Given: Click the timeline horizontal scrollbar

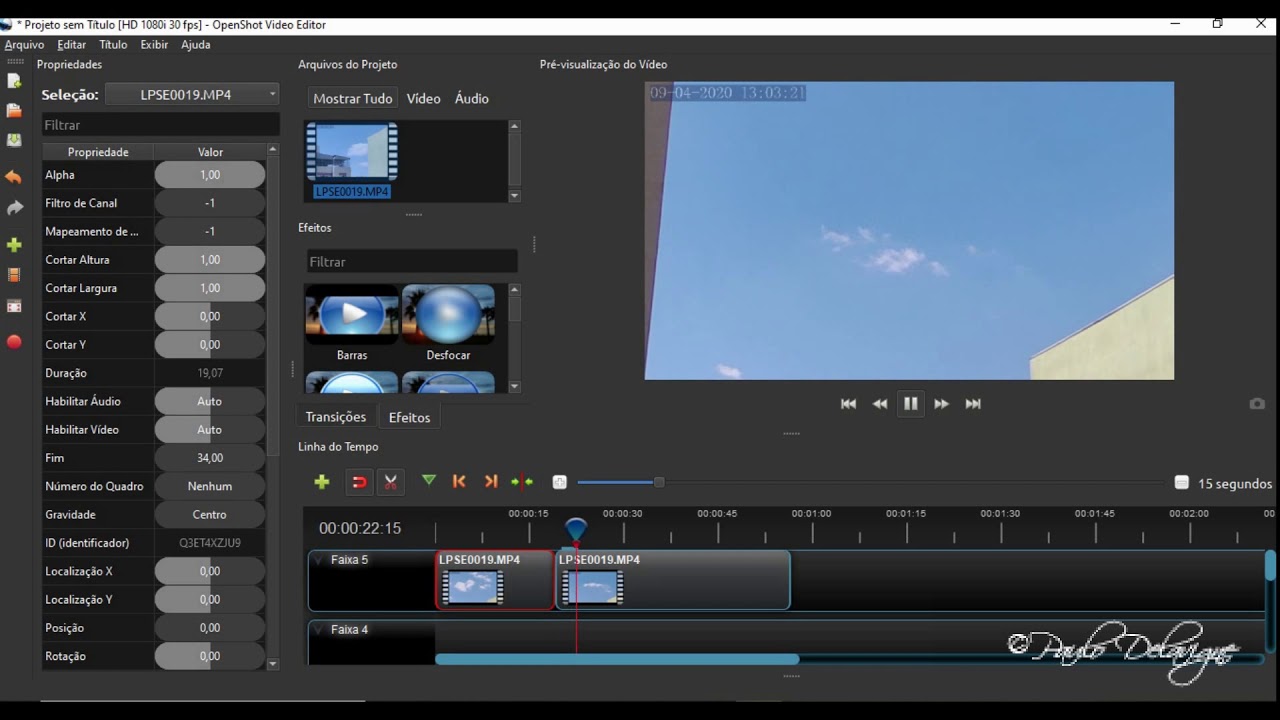Looking at the screenshot, I should [617, 659].
